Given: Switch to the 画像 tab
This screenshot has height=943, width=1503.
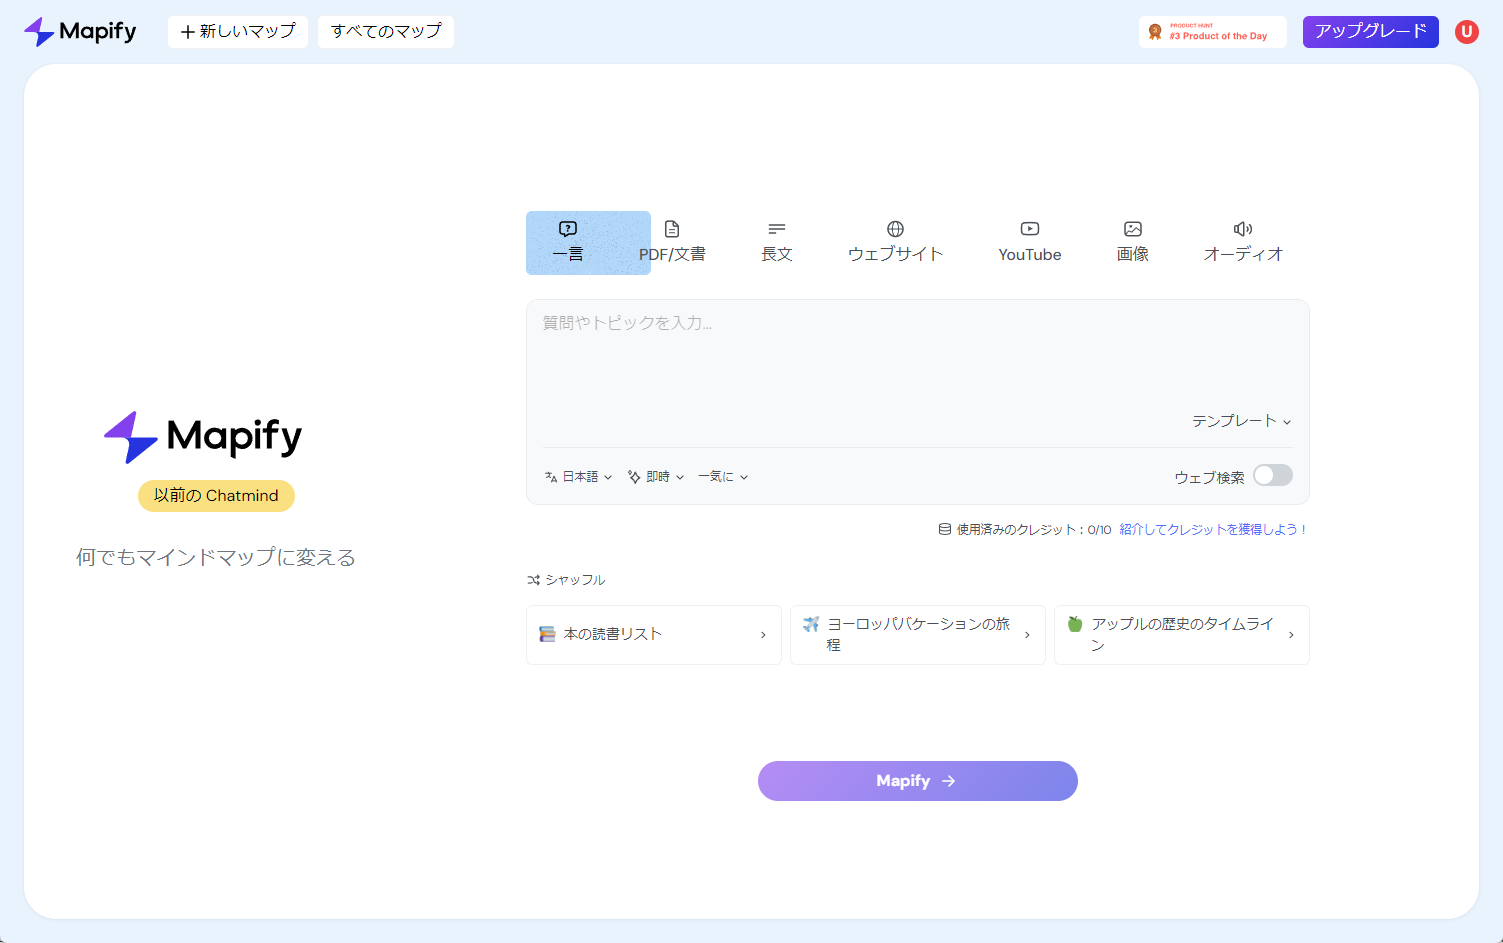Looking at the screenshot, I should click(1133, 242).
